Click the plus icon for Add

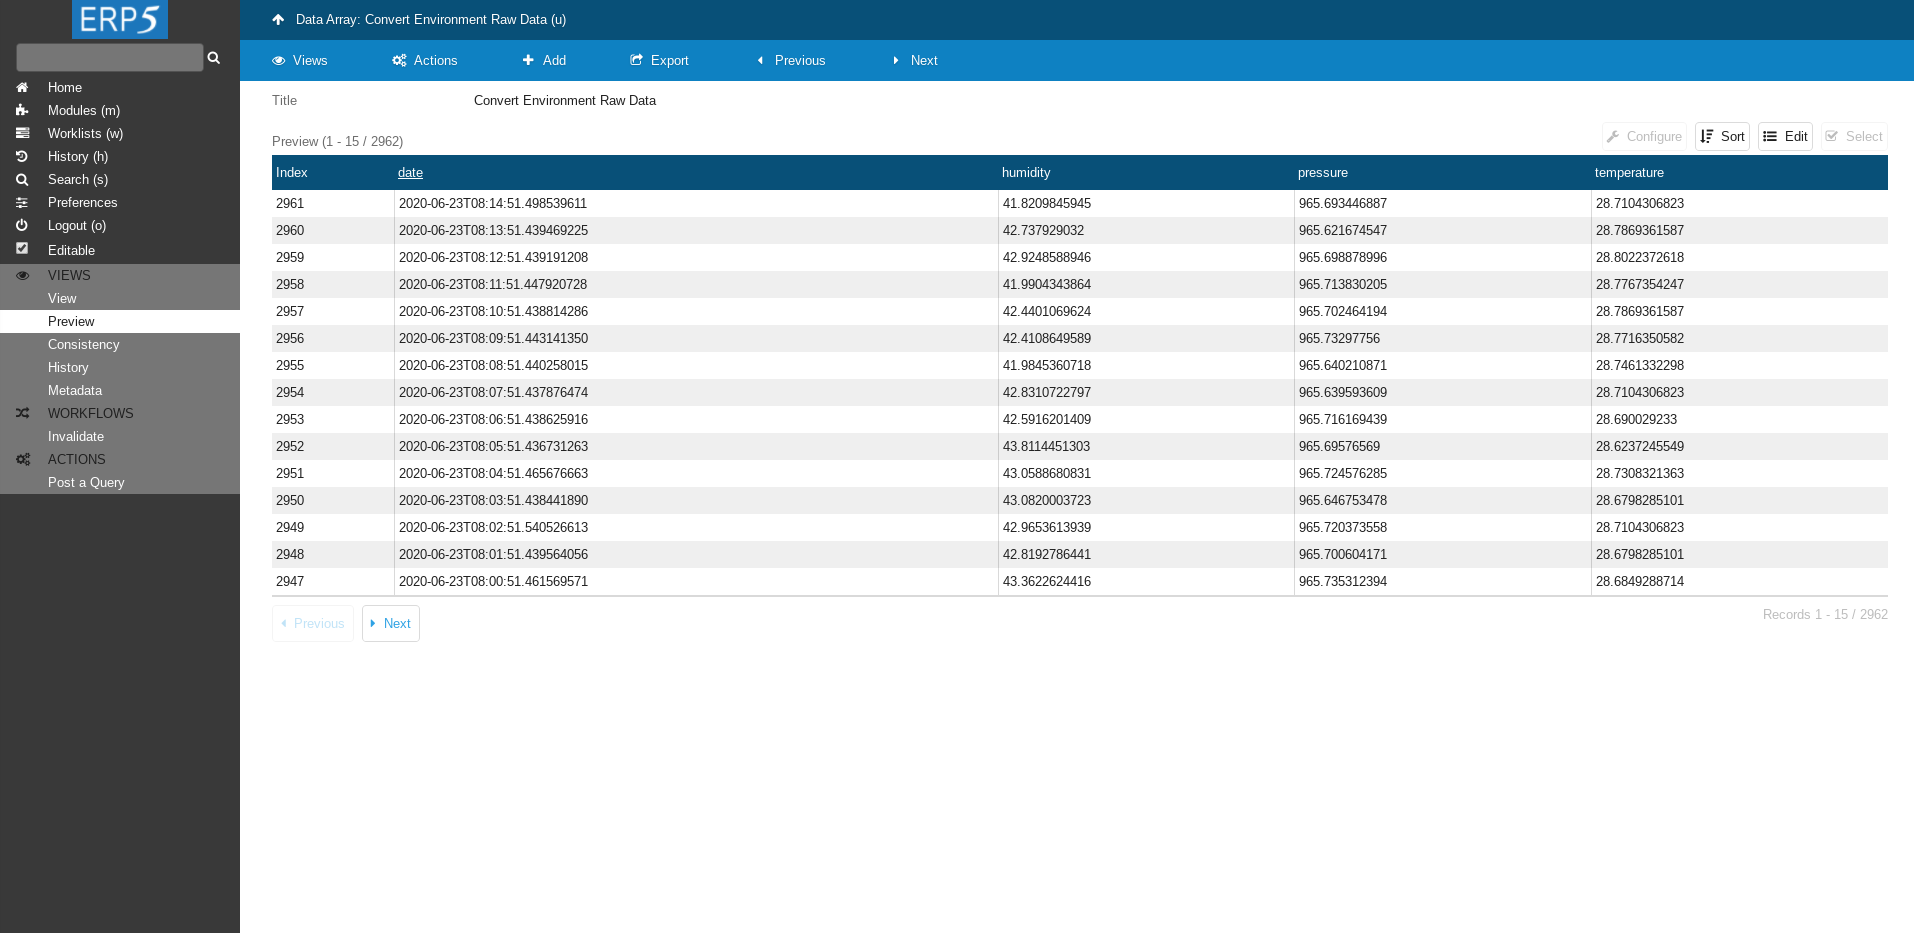(x=528, y=61)
